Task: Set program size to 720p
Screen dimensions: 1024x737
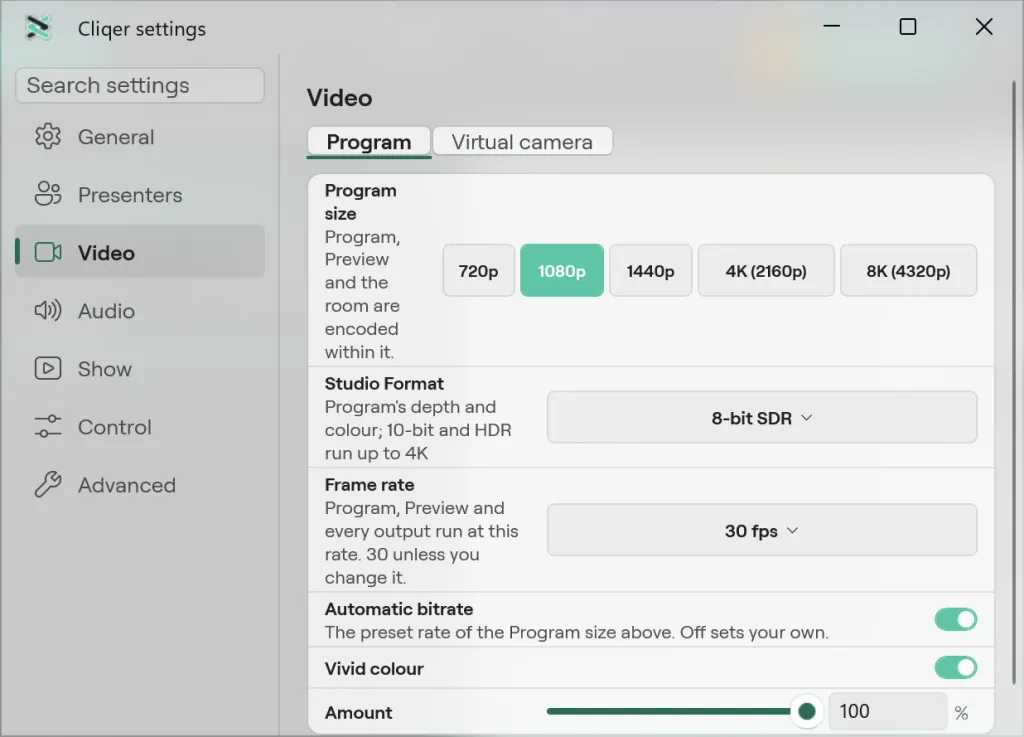Action: [x=478, y=271]
